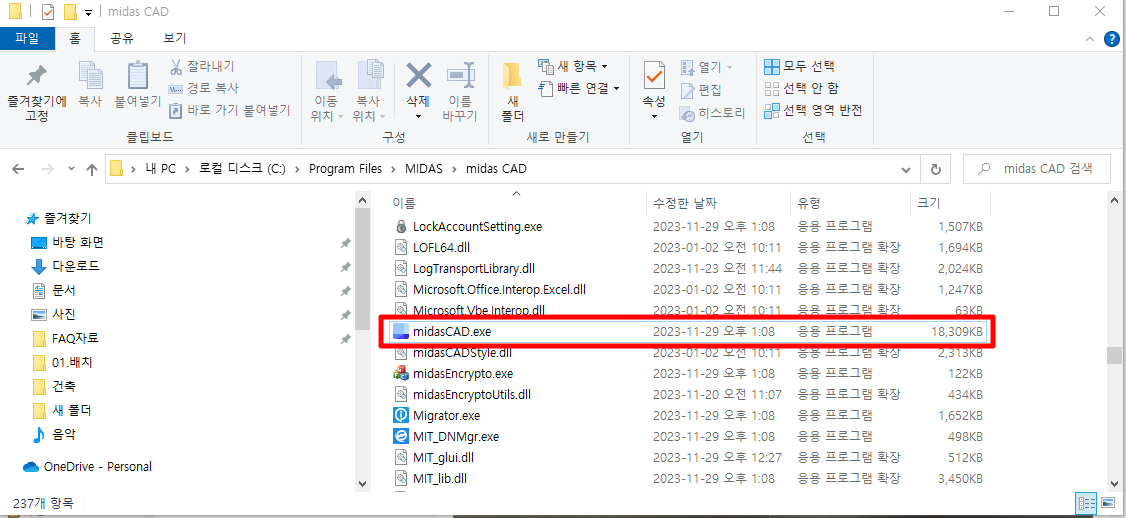This screenshot has width=1126, height=518.
Task: Open 복사 위치 (Copy to) menu
Action: 369,91
